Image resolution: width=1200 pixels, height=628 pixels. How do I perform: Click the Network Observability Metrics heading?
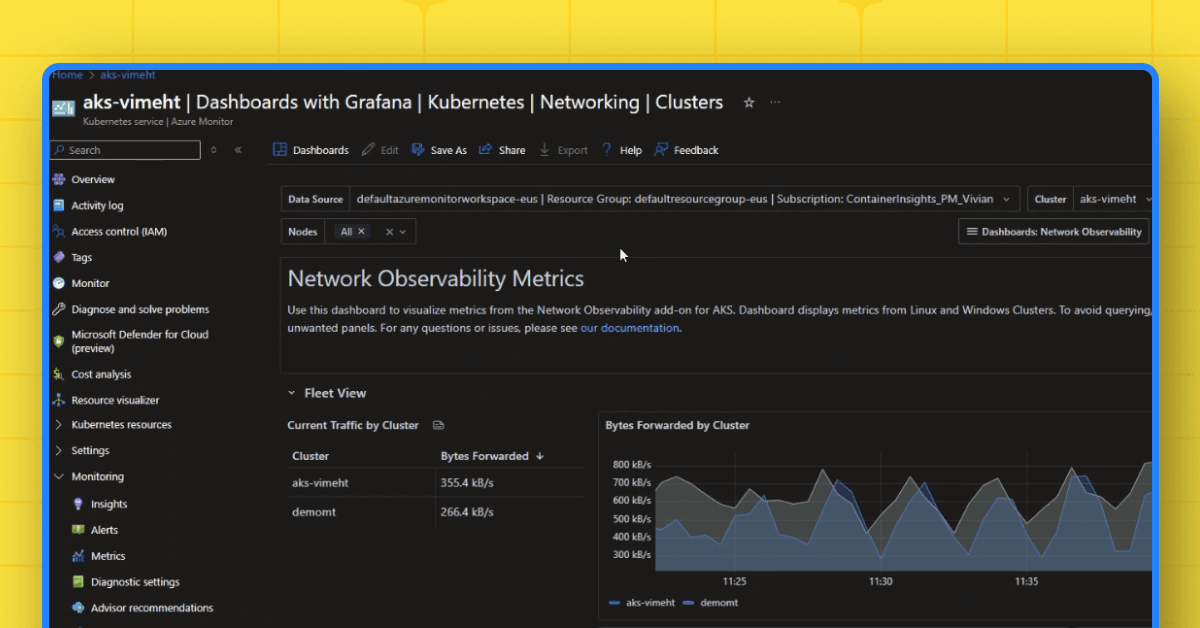click(x=436, y=279)
